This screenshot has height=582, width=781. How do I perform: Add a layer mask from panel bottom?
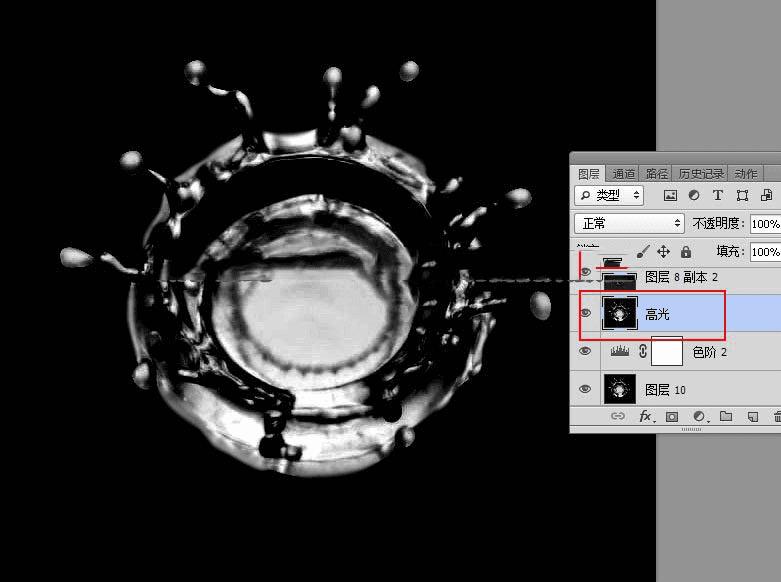pyautogui.click(x=672, y=417)
